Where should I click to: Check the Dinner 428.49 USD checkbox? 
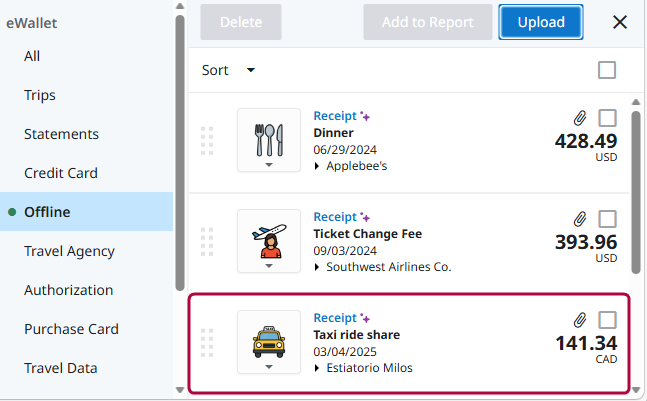607,118
